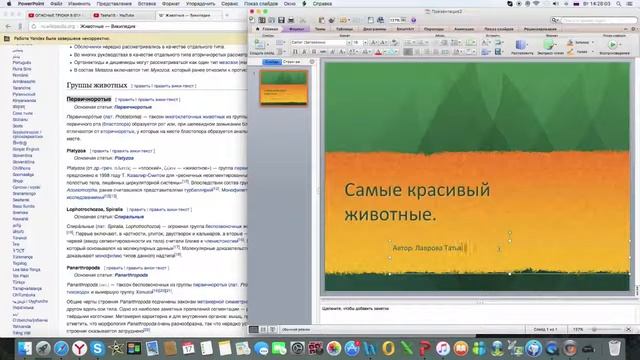Toggle Slide Sorter view in status bar
The image size is (640, 360).
(x=263, y=329)
